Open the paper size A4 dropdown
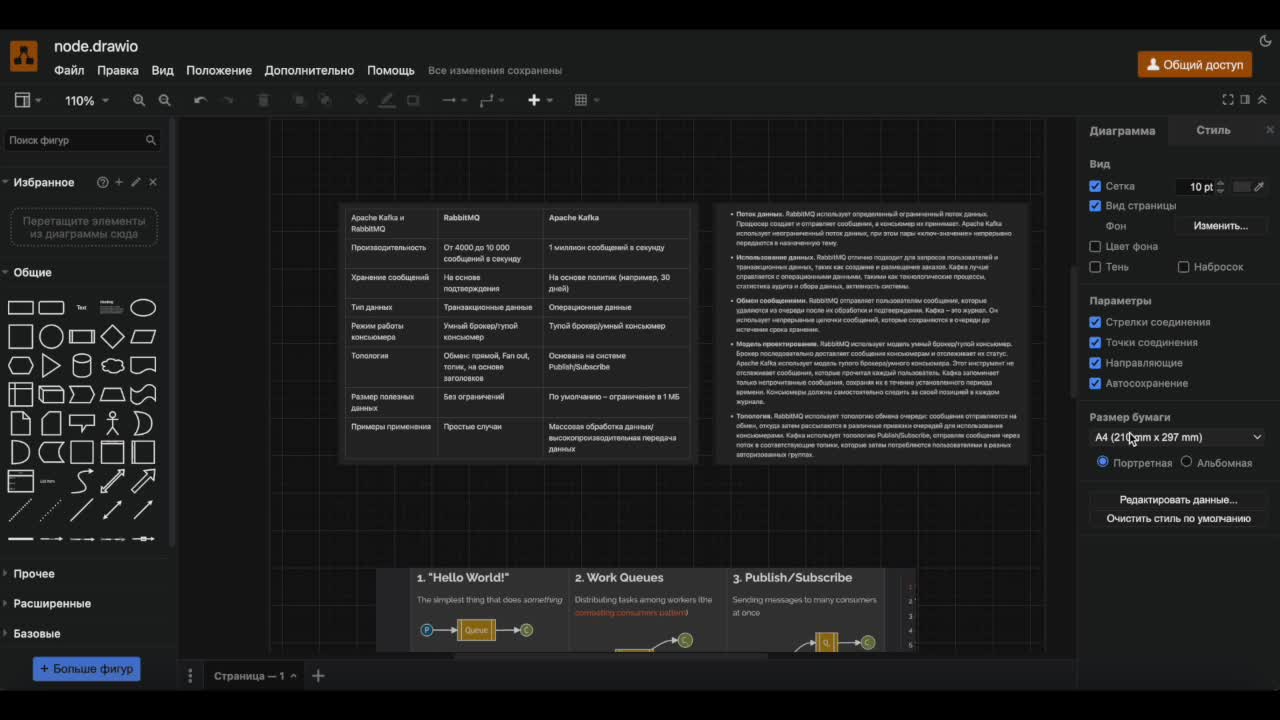Image resolution: width=1280 pixels, height=720 pixels. (1178, 437)
